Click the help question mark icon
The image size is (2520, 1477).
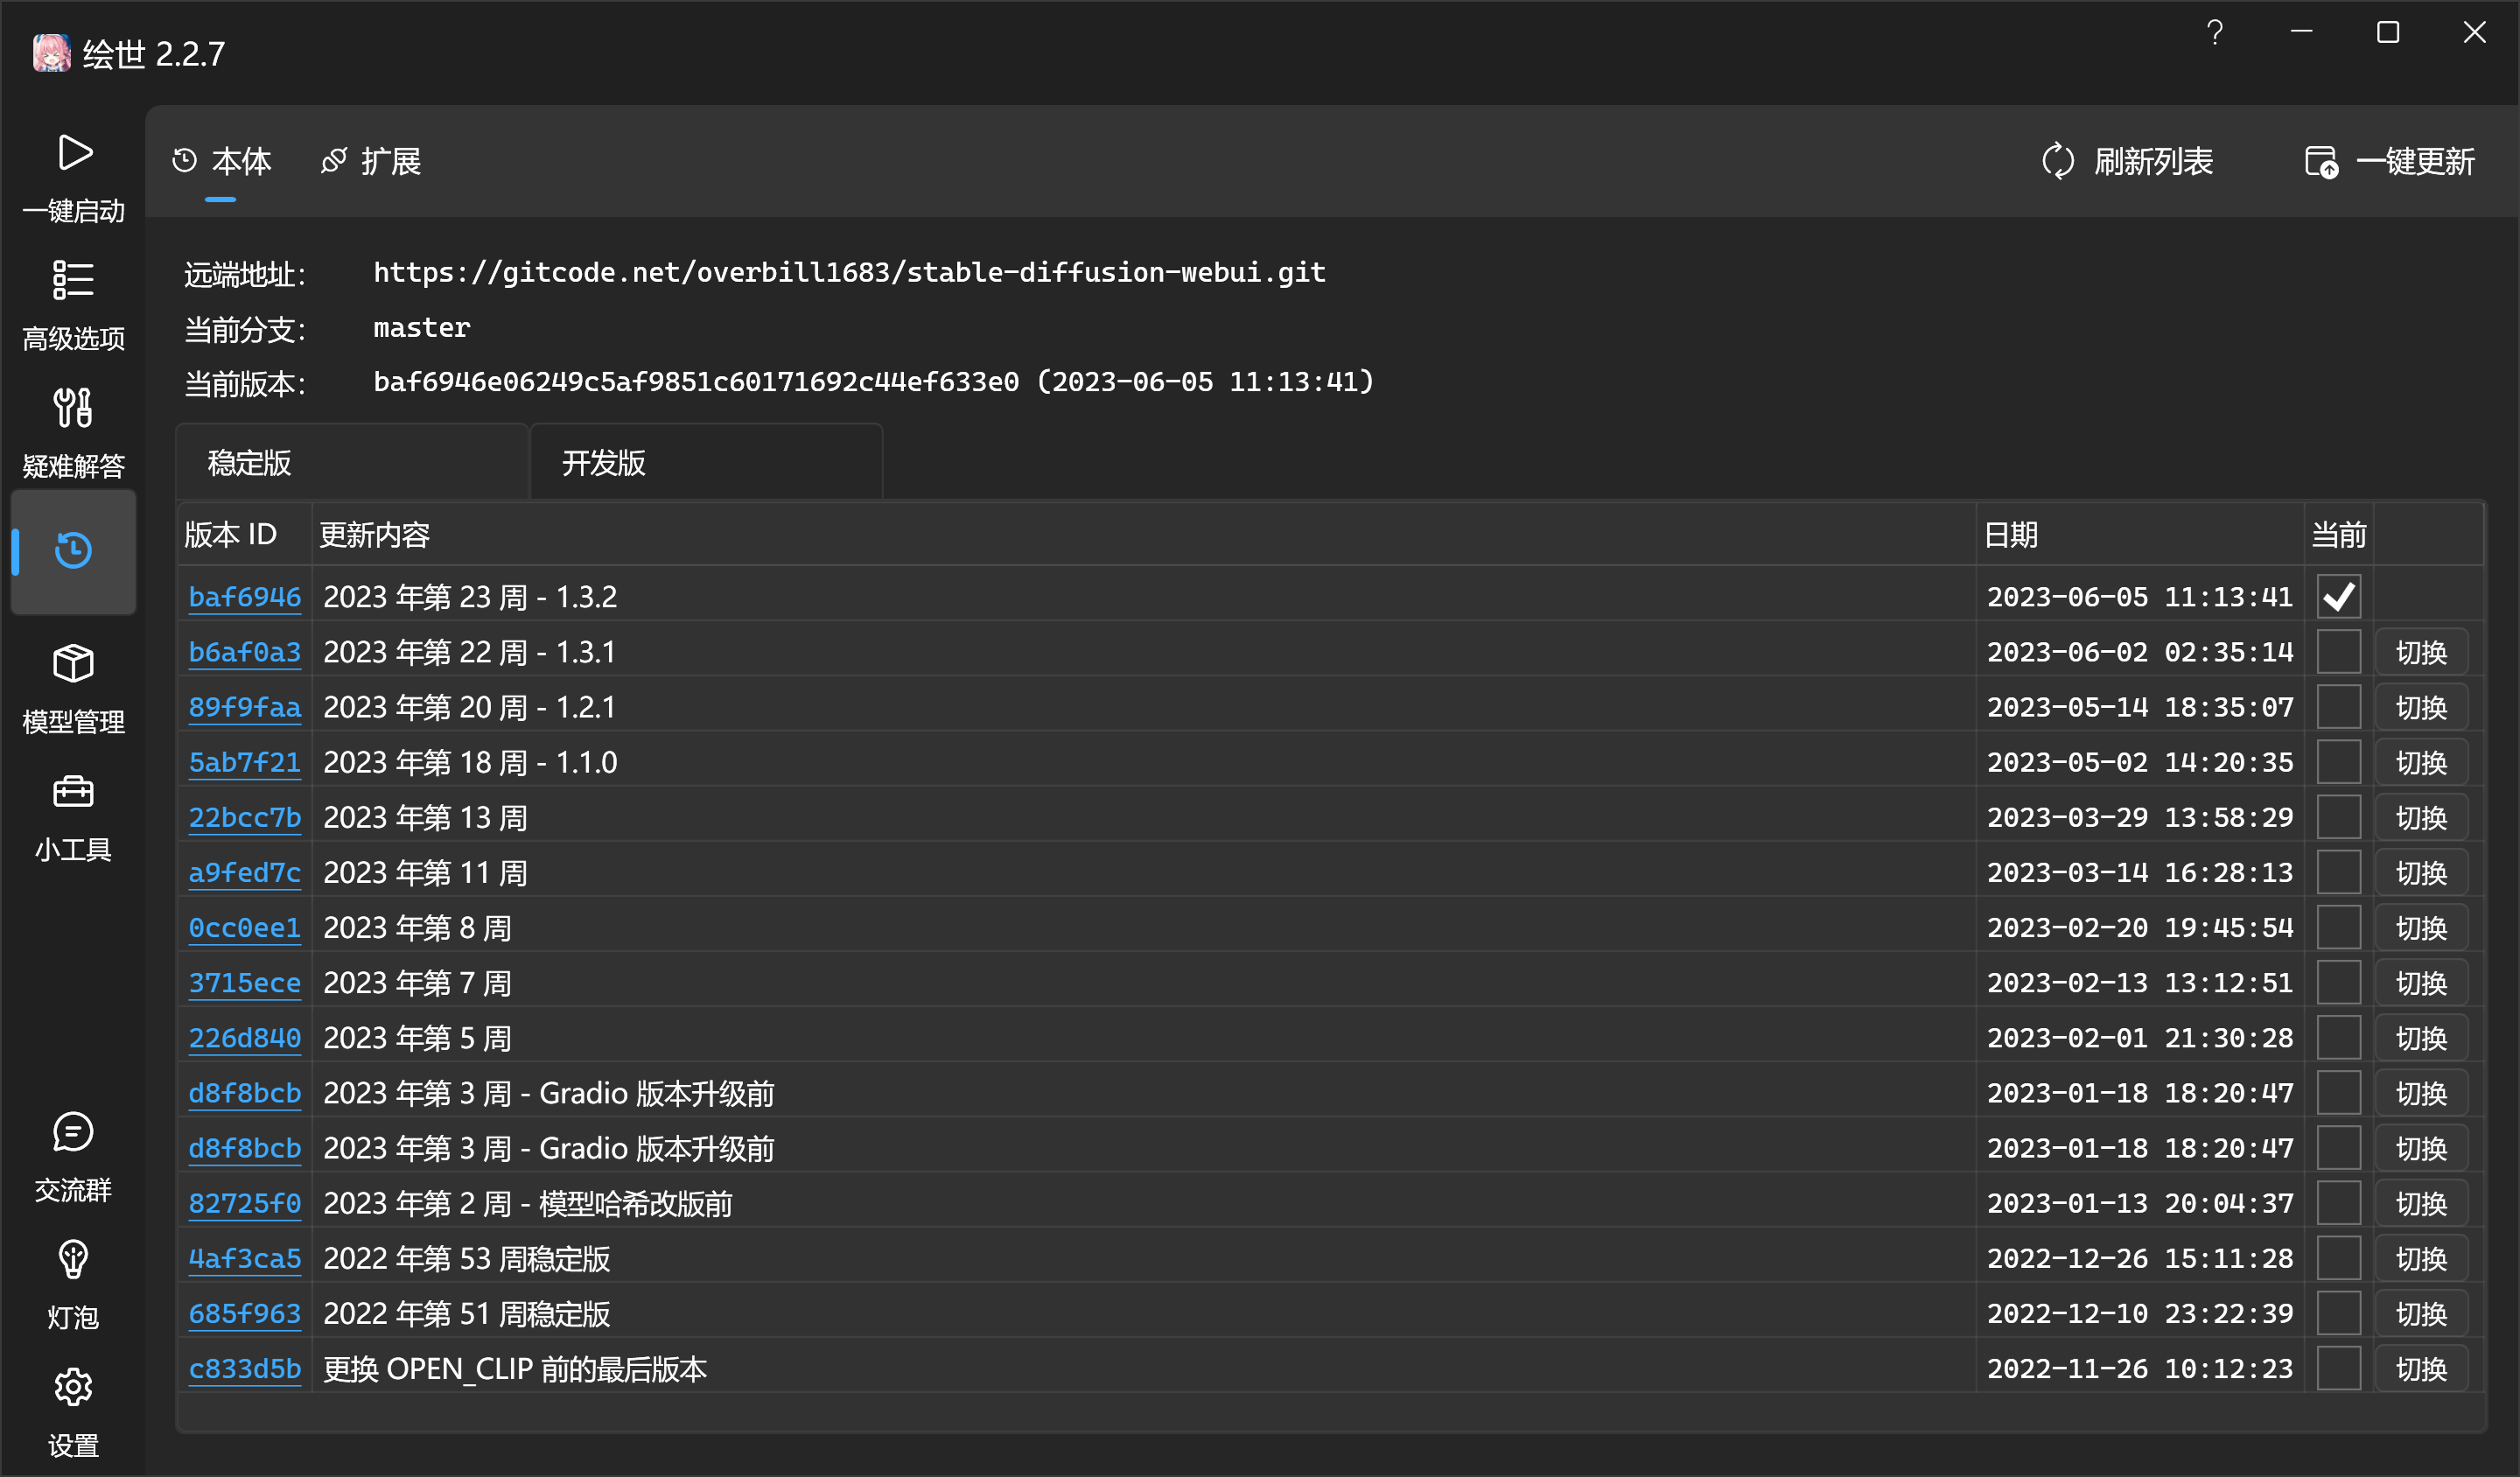coord(2214,33)
